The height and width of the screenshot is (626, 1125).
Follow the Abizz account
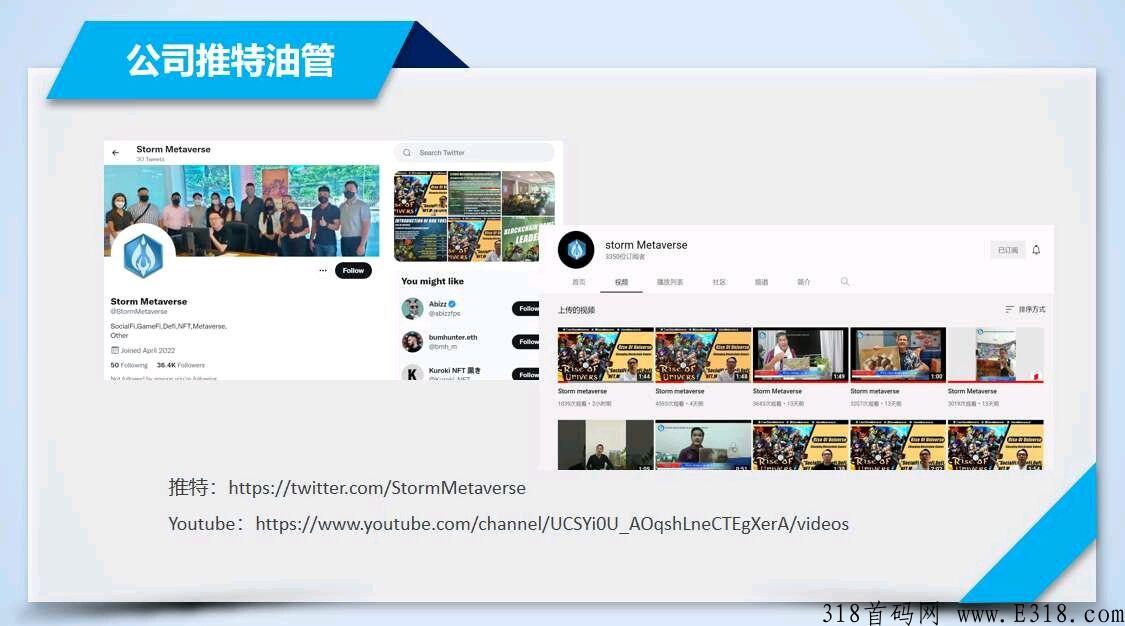tap(526, 308)
